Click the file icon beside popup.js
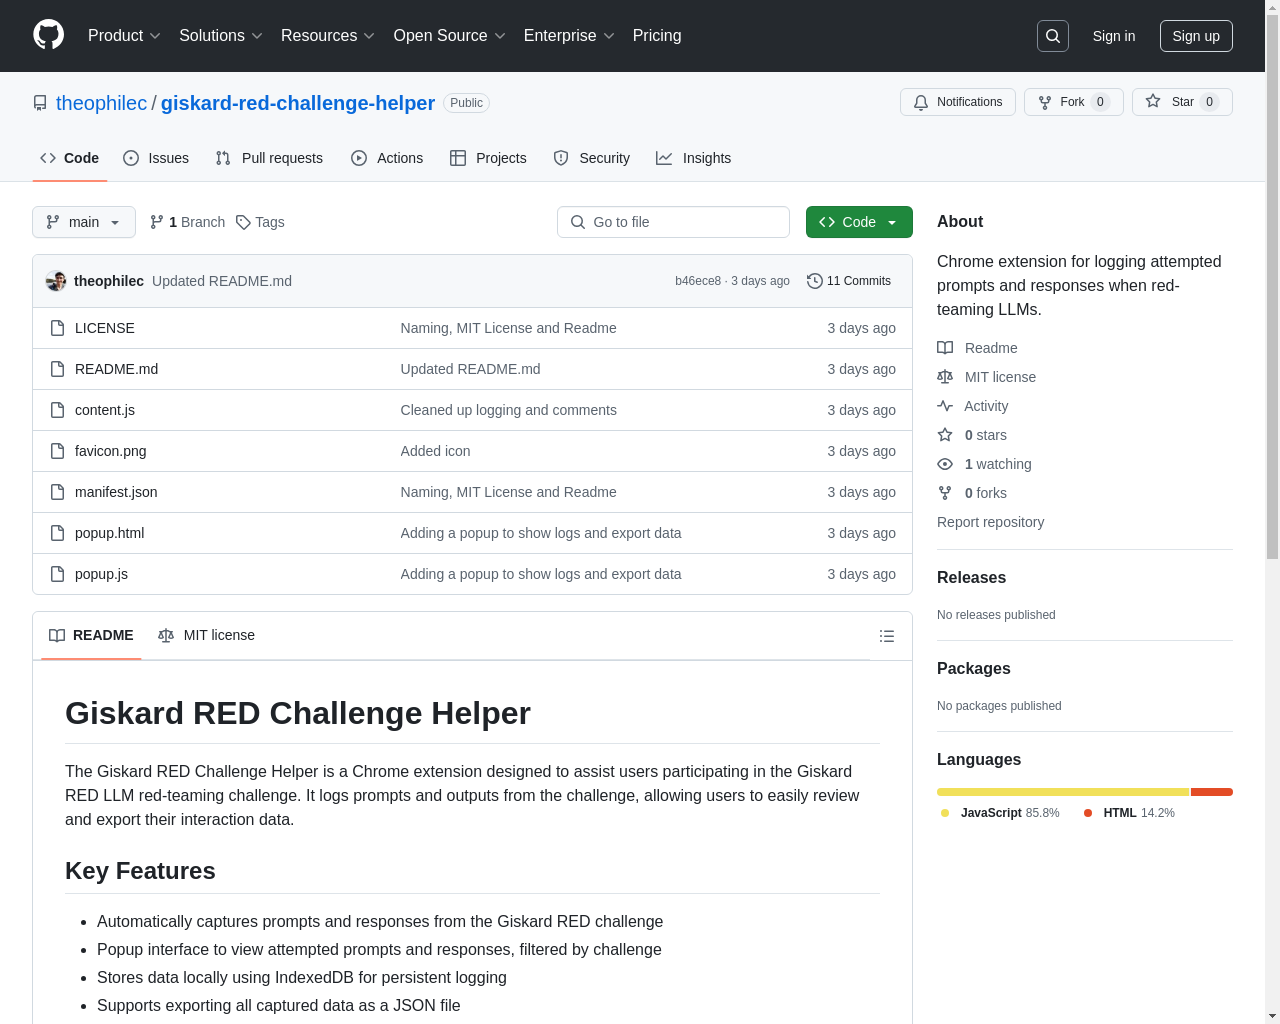Viewport: 1280px width, 1024px height. (58, 574)
